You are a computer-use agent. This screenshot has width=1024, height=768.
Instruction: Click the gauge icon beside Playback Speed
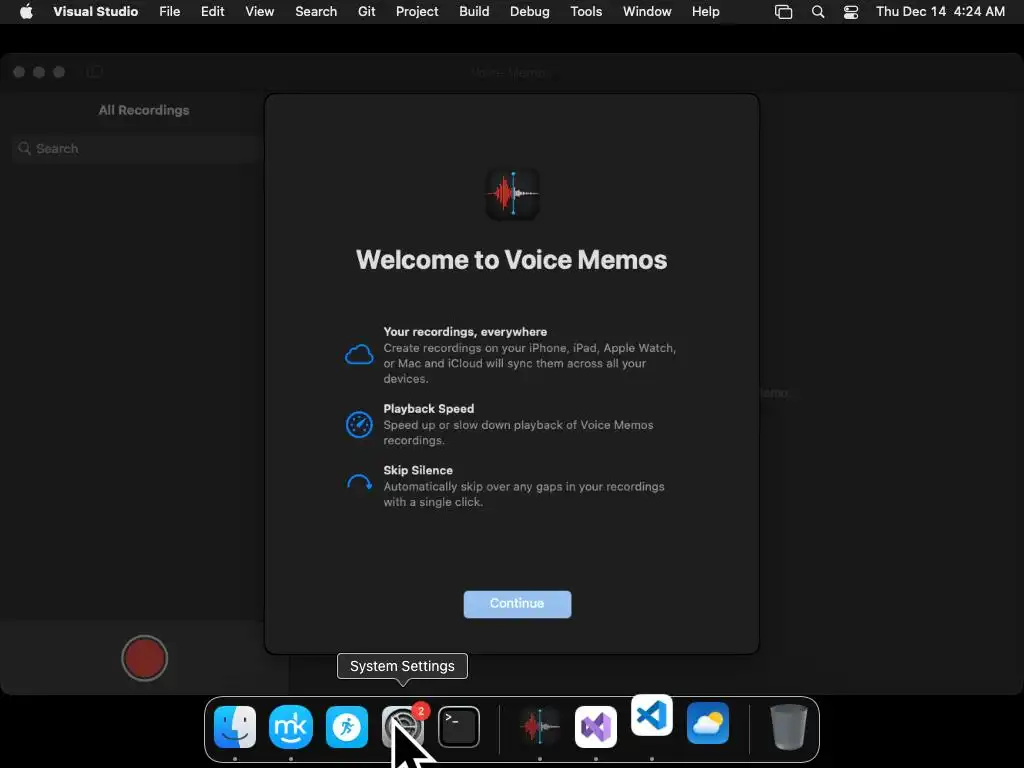(359, 424)
